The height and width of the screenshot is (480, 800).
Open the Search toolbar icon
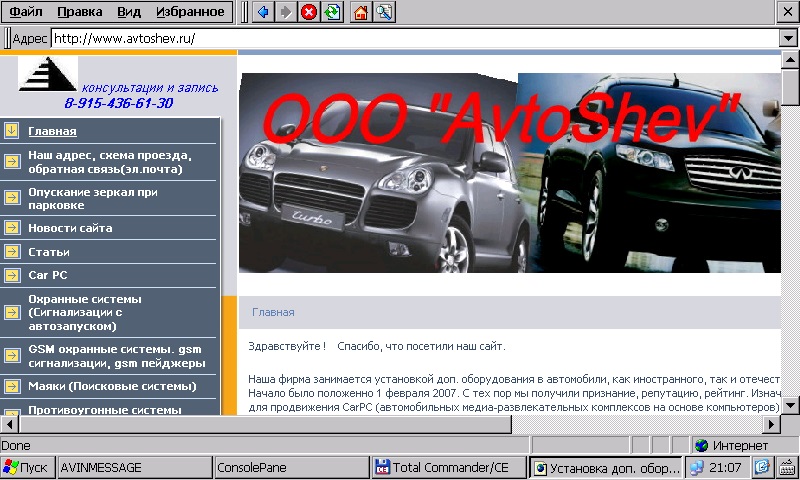click(384, 12)
